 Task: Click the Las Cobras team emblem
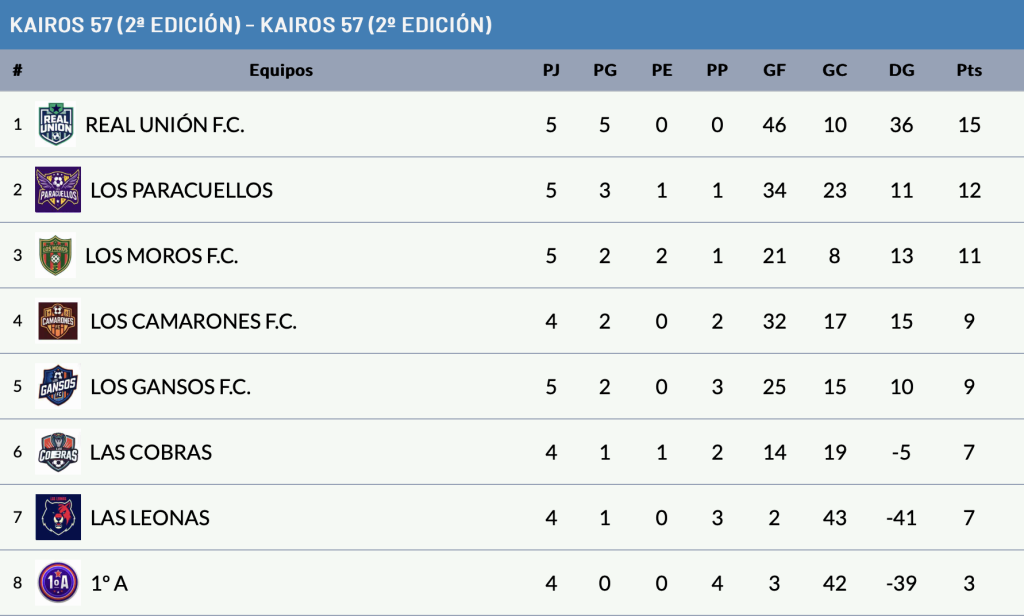[58, 452]
